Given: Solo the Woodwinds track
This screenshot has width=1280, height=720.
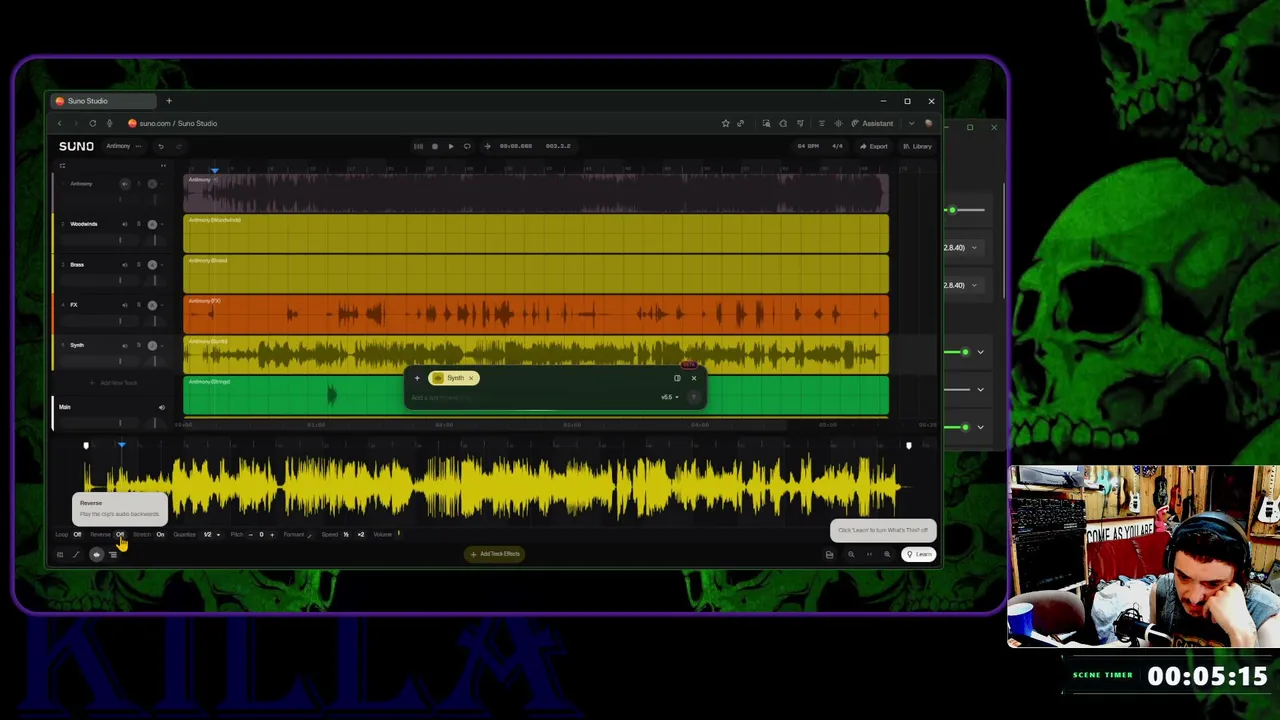Looking at the screenshot, I should click(138, 224).
